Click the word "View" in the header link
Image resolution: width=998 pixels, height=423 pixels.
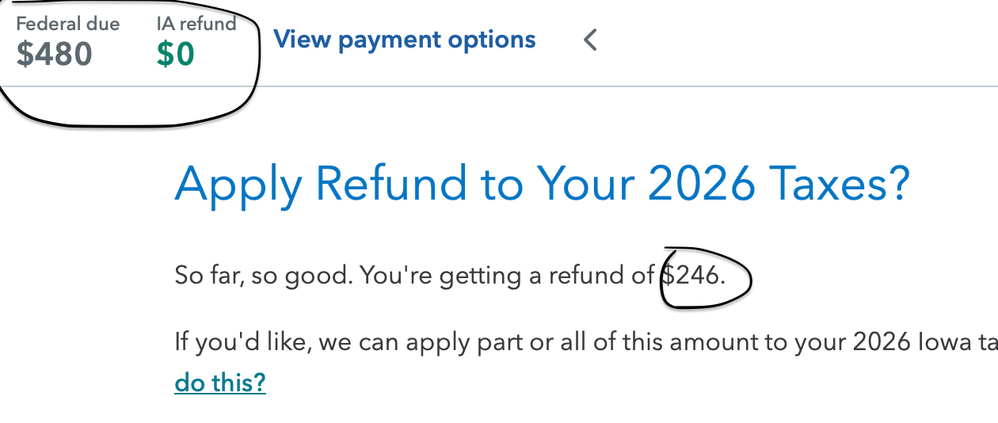click(x=300, y=40)
